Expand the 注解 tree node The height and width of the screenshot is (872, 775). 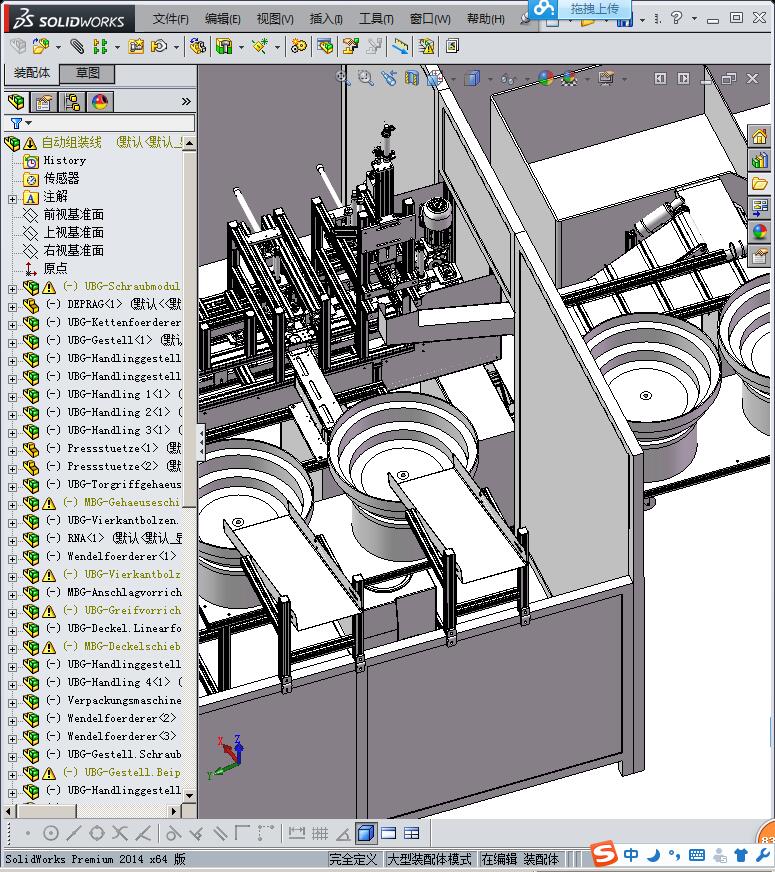(12, 198)
